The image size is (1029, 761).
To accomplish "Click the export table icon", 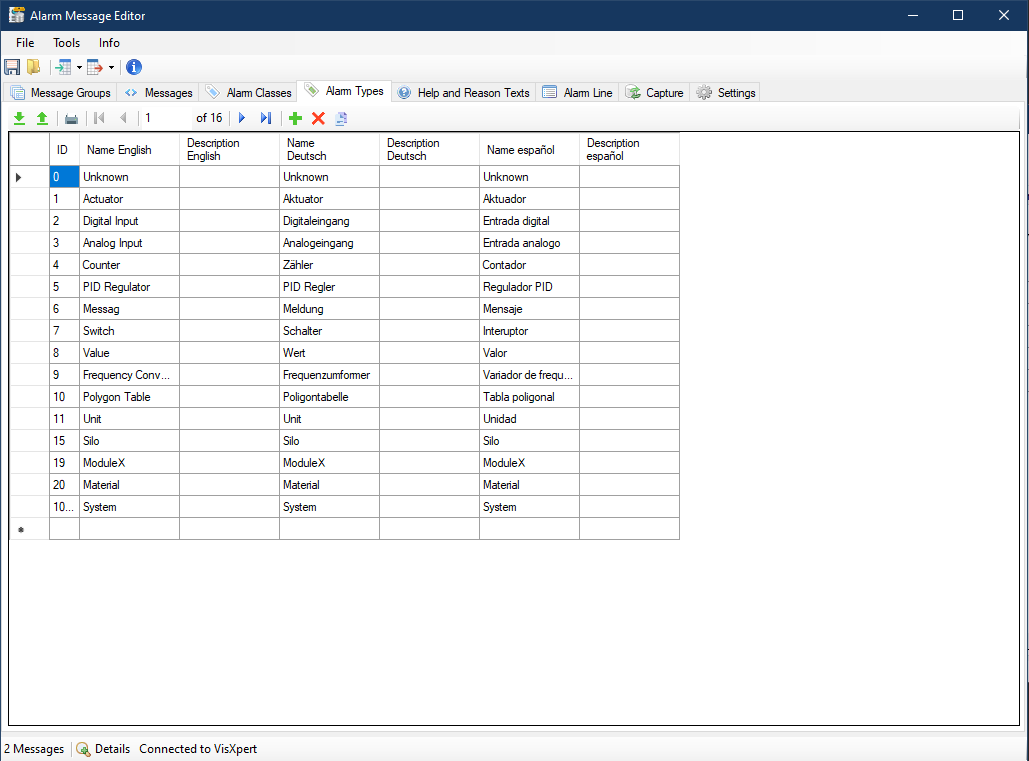I will (92, 67).
